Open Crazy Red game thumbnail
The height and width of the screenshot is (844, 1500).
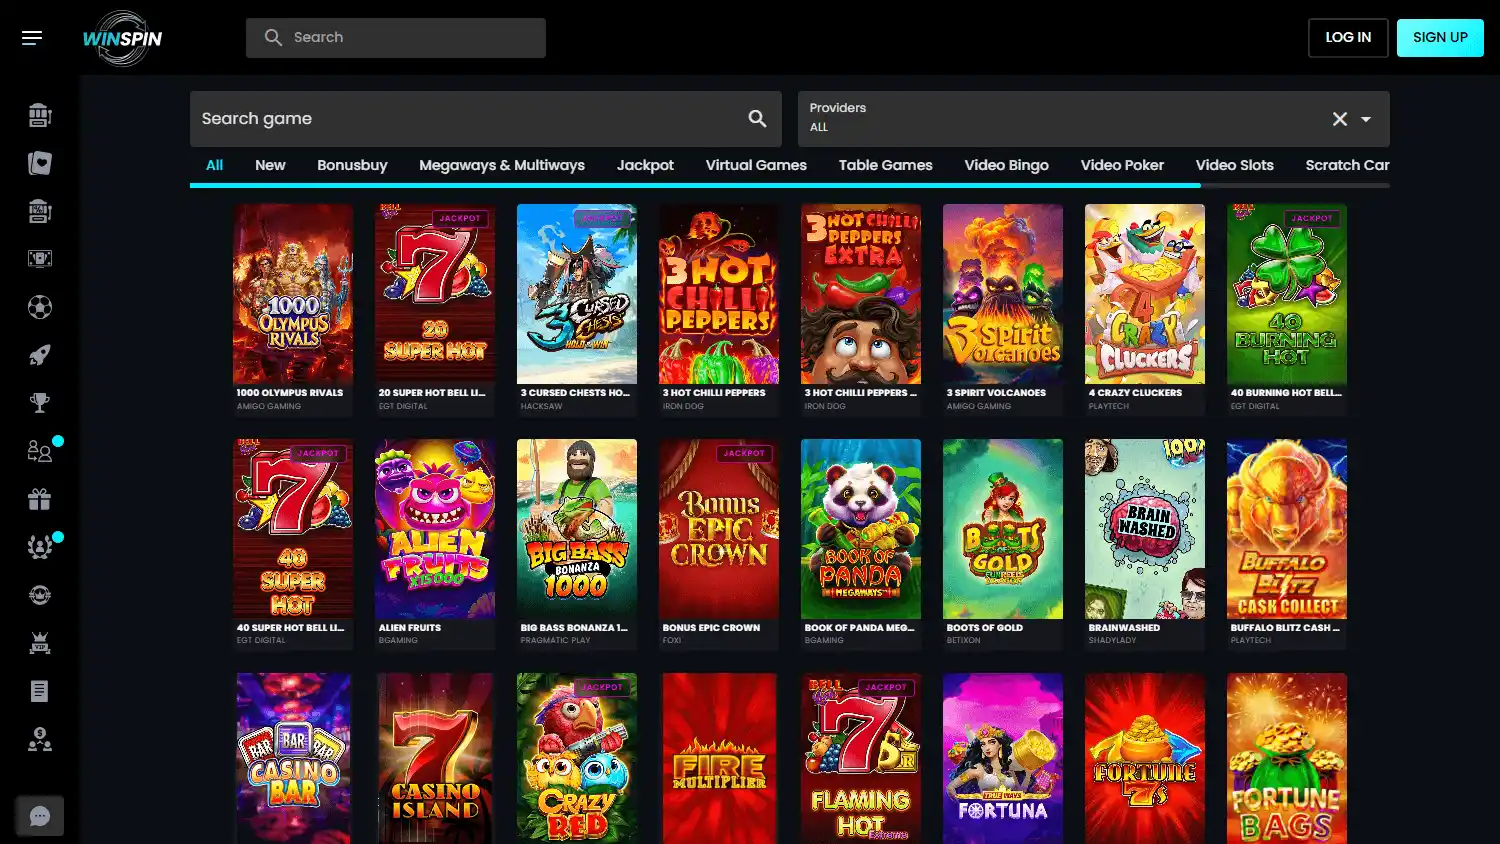(x=577, y=758)
